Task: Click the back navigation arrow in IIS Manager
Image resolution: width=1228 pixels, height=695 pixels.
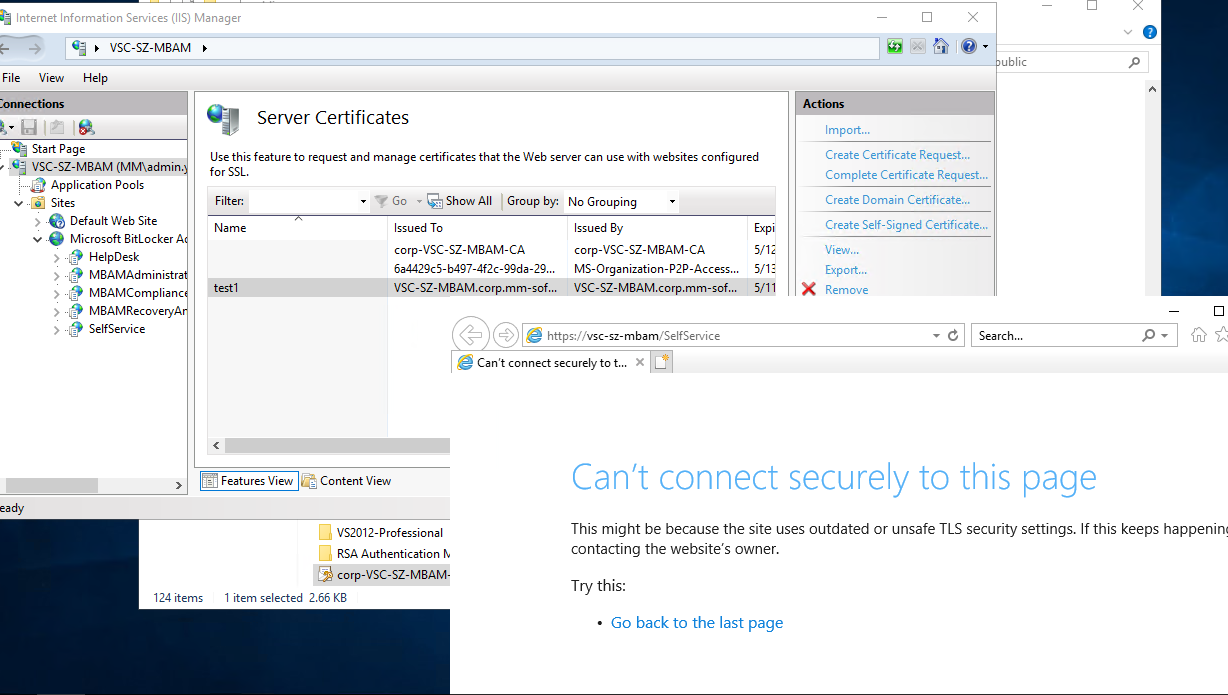Action: click(x=8, y=46)
